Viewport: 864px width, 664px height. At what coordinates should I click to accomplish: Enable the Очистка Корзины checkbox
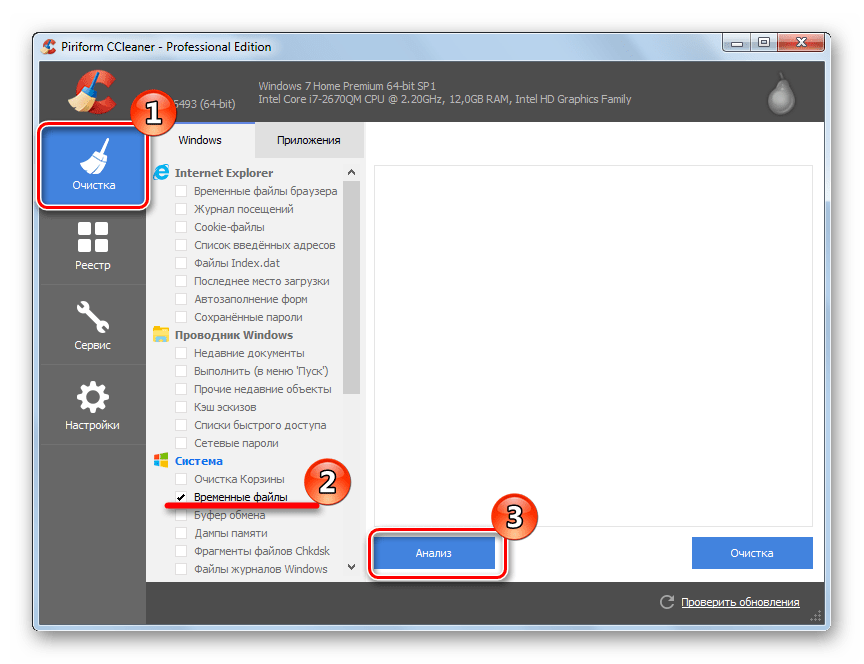[181, 479]
